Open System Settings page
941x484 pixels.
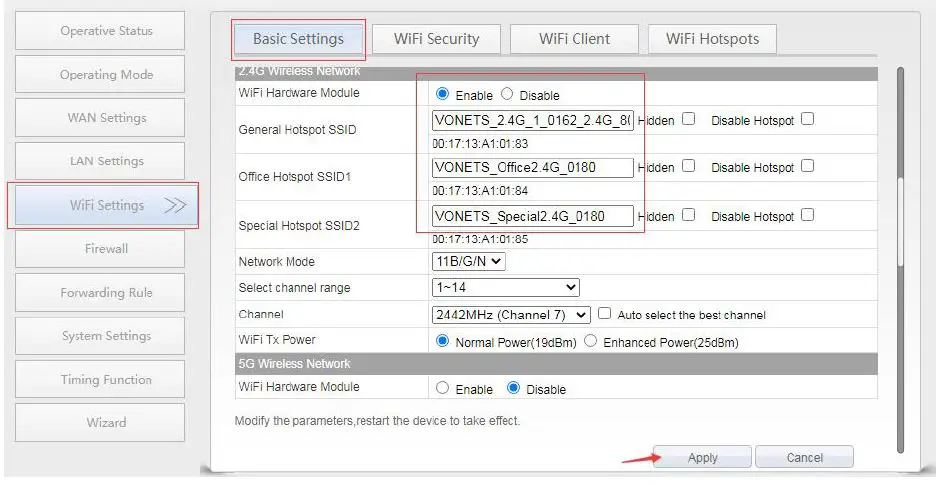pyautogui.click(x=100, y=336)
